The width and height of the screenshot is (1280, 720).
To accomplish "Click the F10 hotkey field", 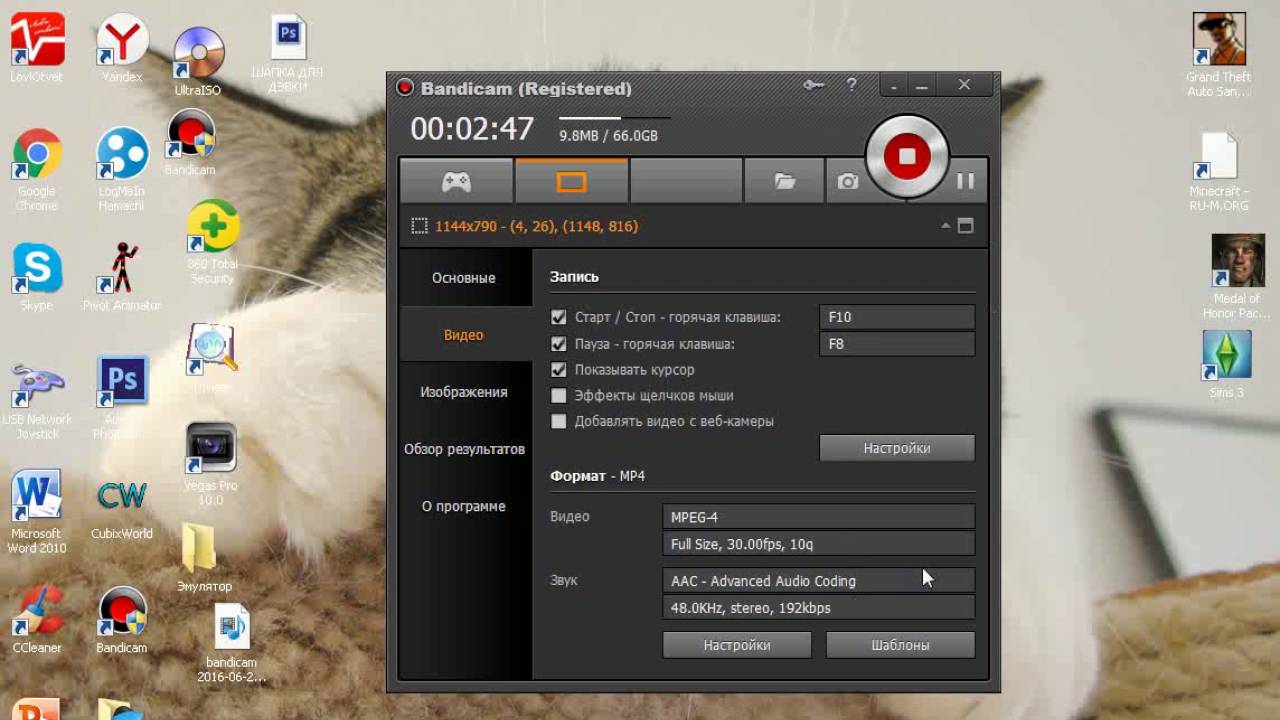I will 897,317.
